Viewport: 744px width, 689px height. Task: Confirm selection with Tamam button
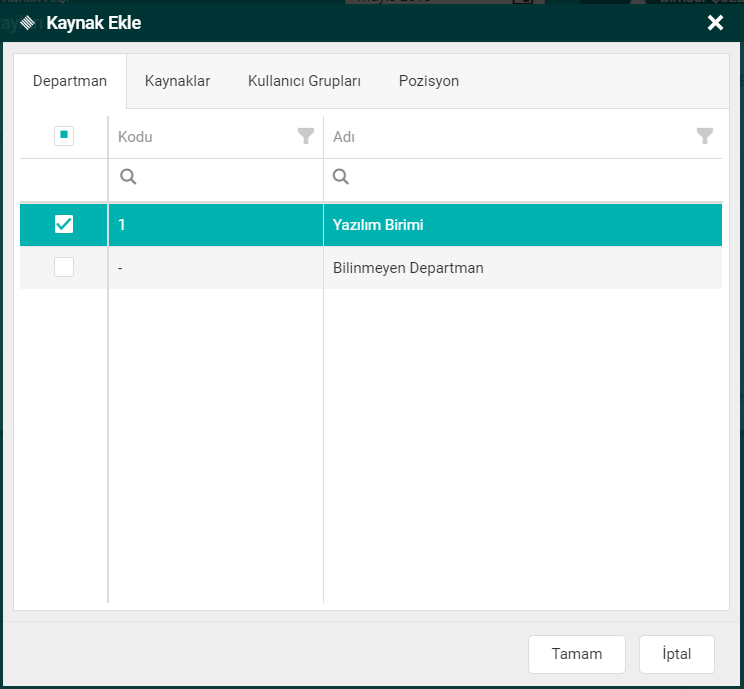coord(577,654)
